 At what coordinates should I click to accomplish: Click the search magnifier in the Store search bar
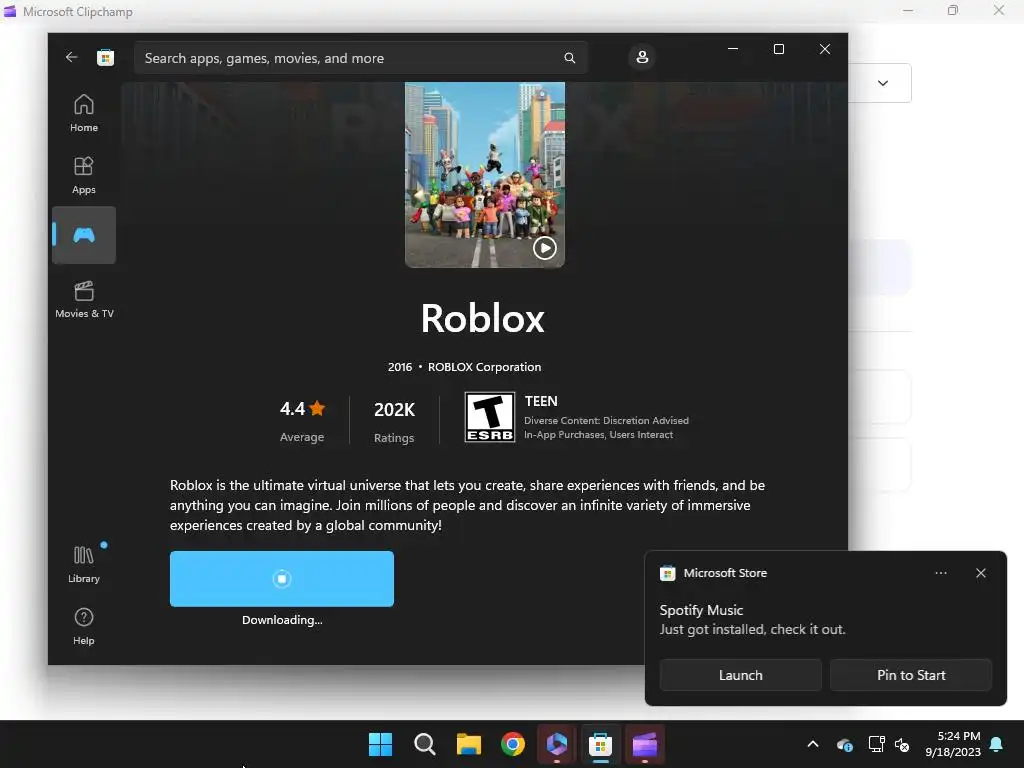[x=569, y=58]
